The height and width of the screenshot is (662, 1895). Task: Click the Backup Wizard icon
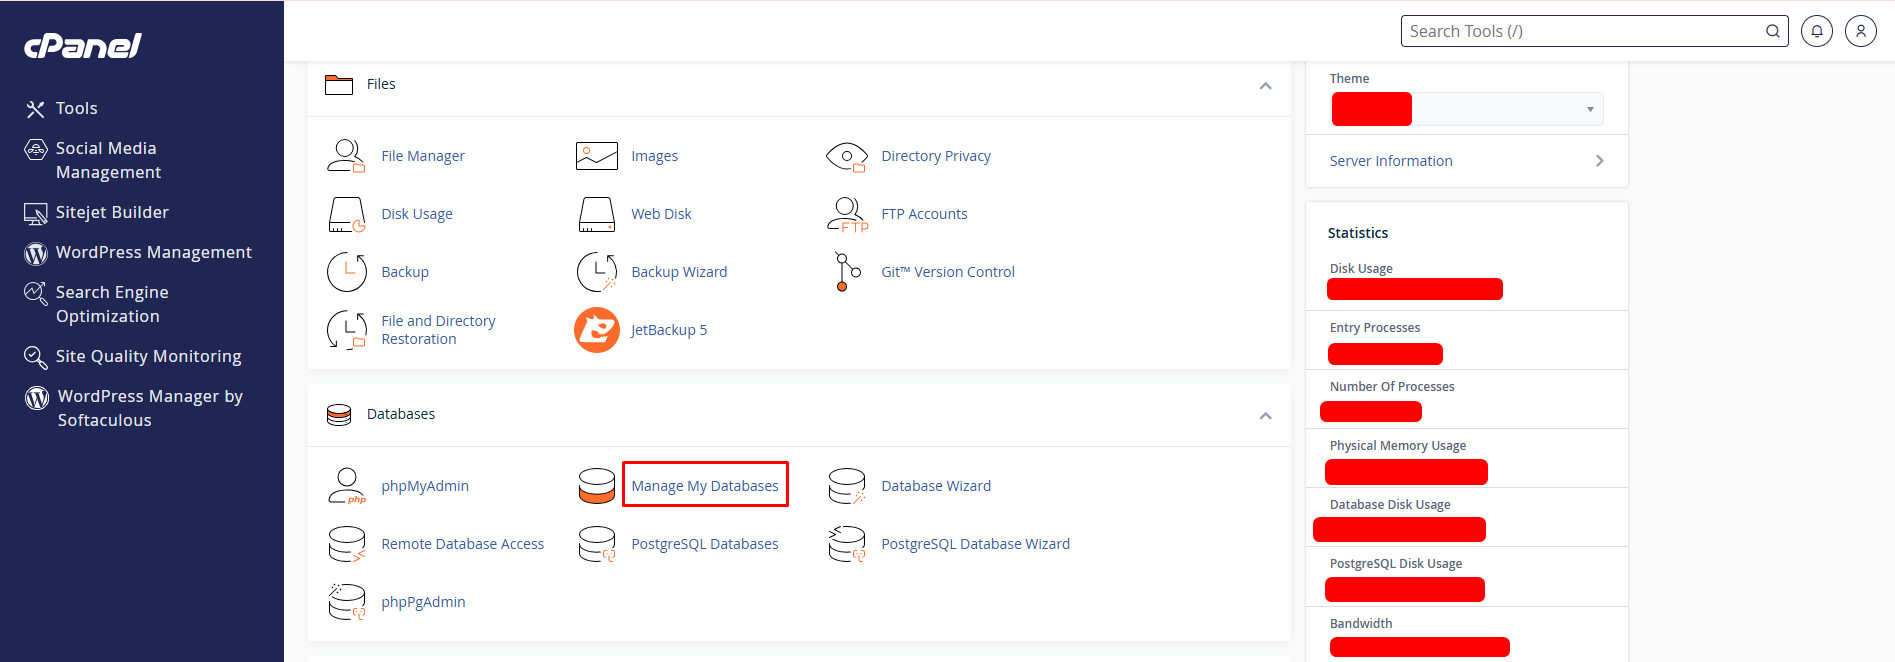point(597,272)
